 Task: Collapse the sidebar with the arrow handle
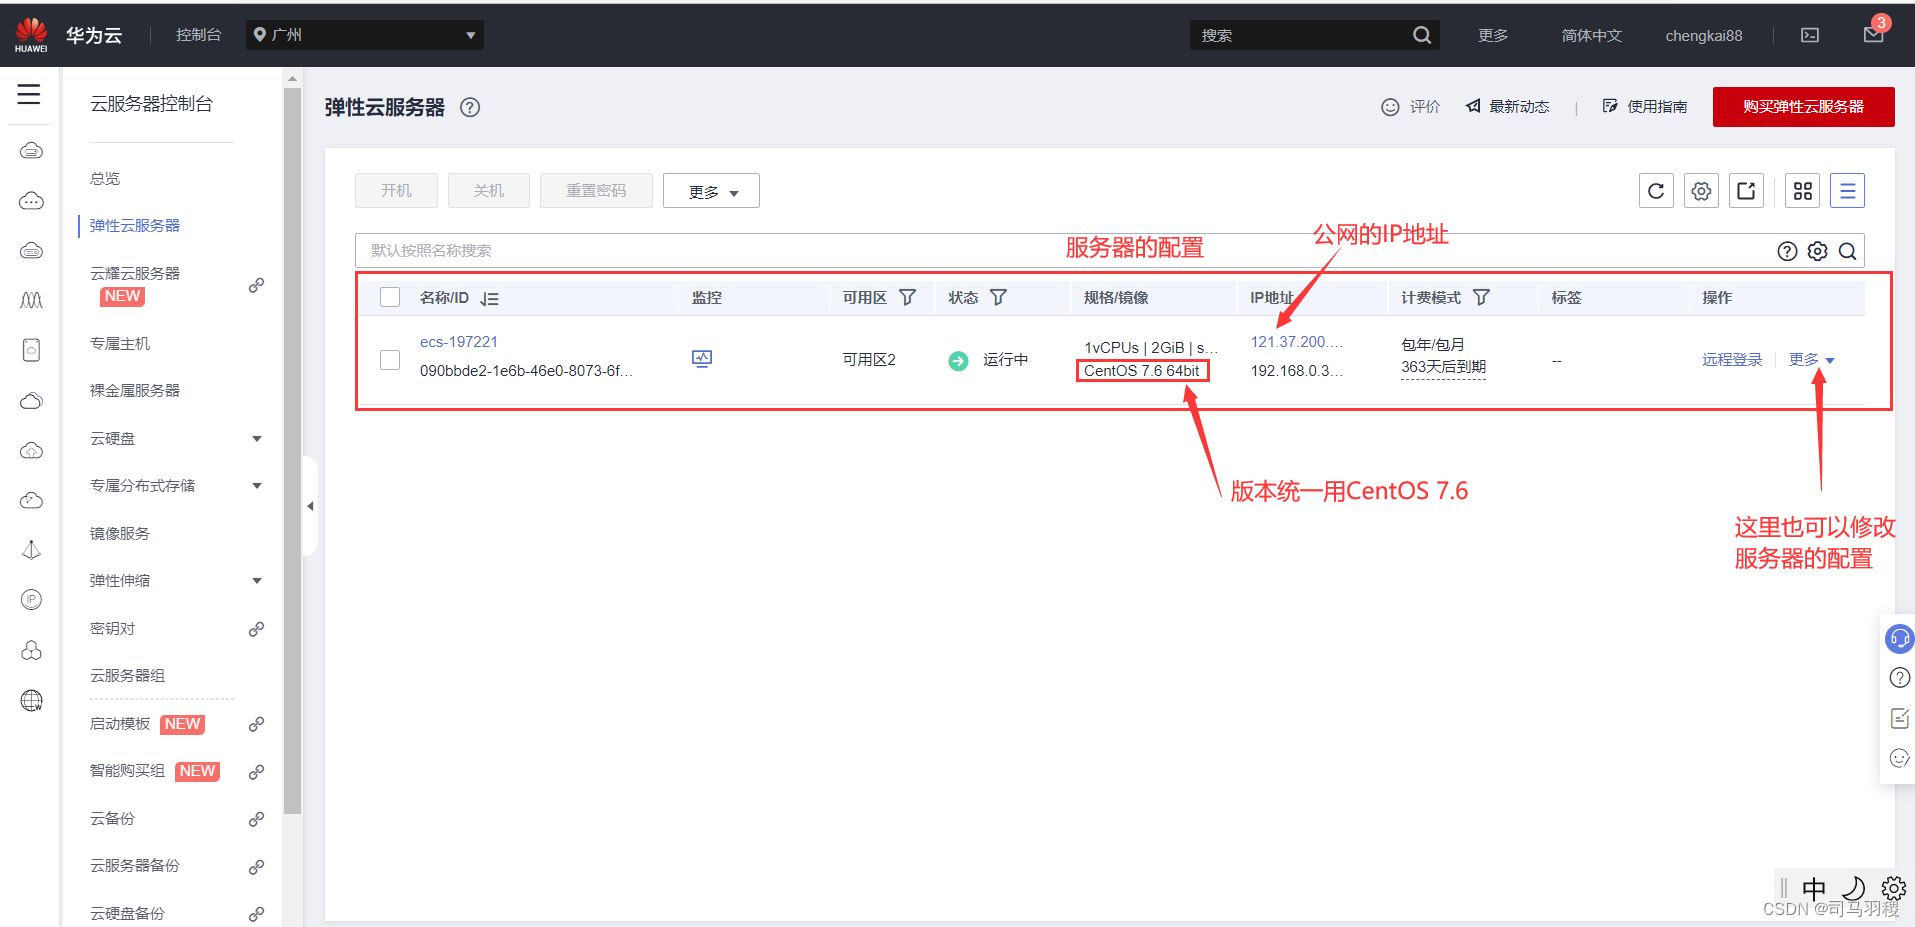point(310,506)
